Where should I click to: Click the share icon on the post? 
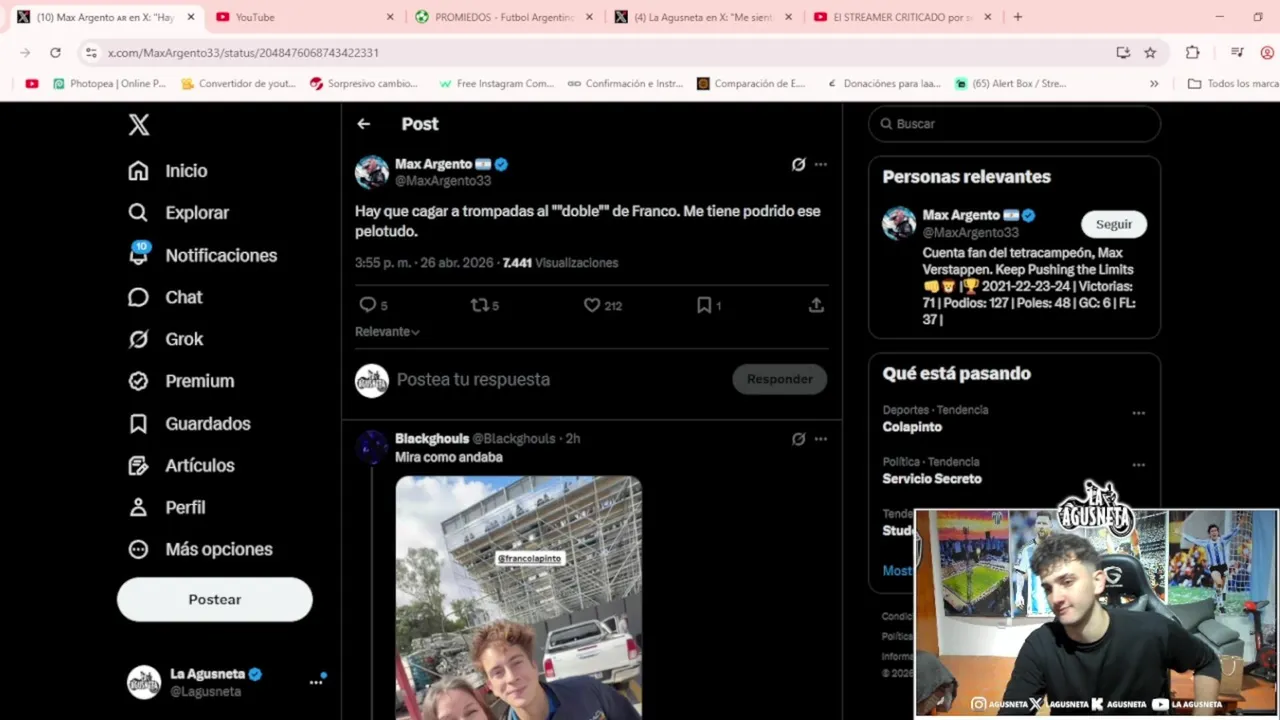coord(816,305)
